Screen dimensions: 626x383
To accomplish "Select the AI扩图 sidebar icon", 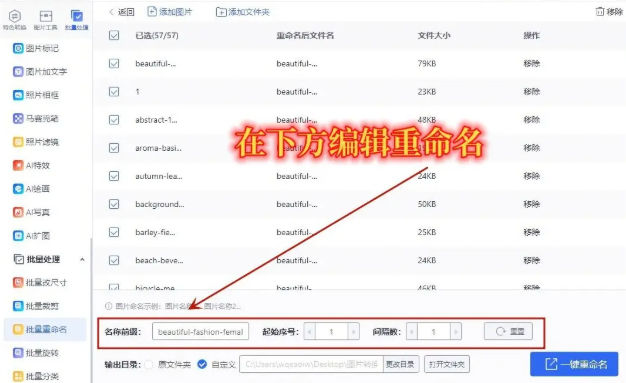I will coord(18,236).
